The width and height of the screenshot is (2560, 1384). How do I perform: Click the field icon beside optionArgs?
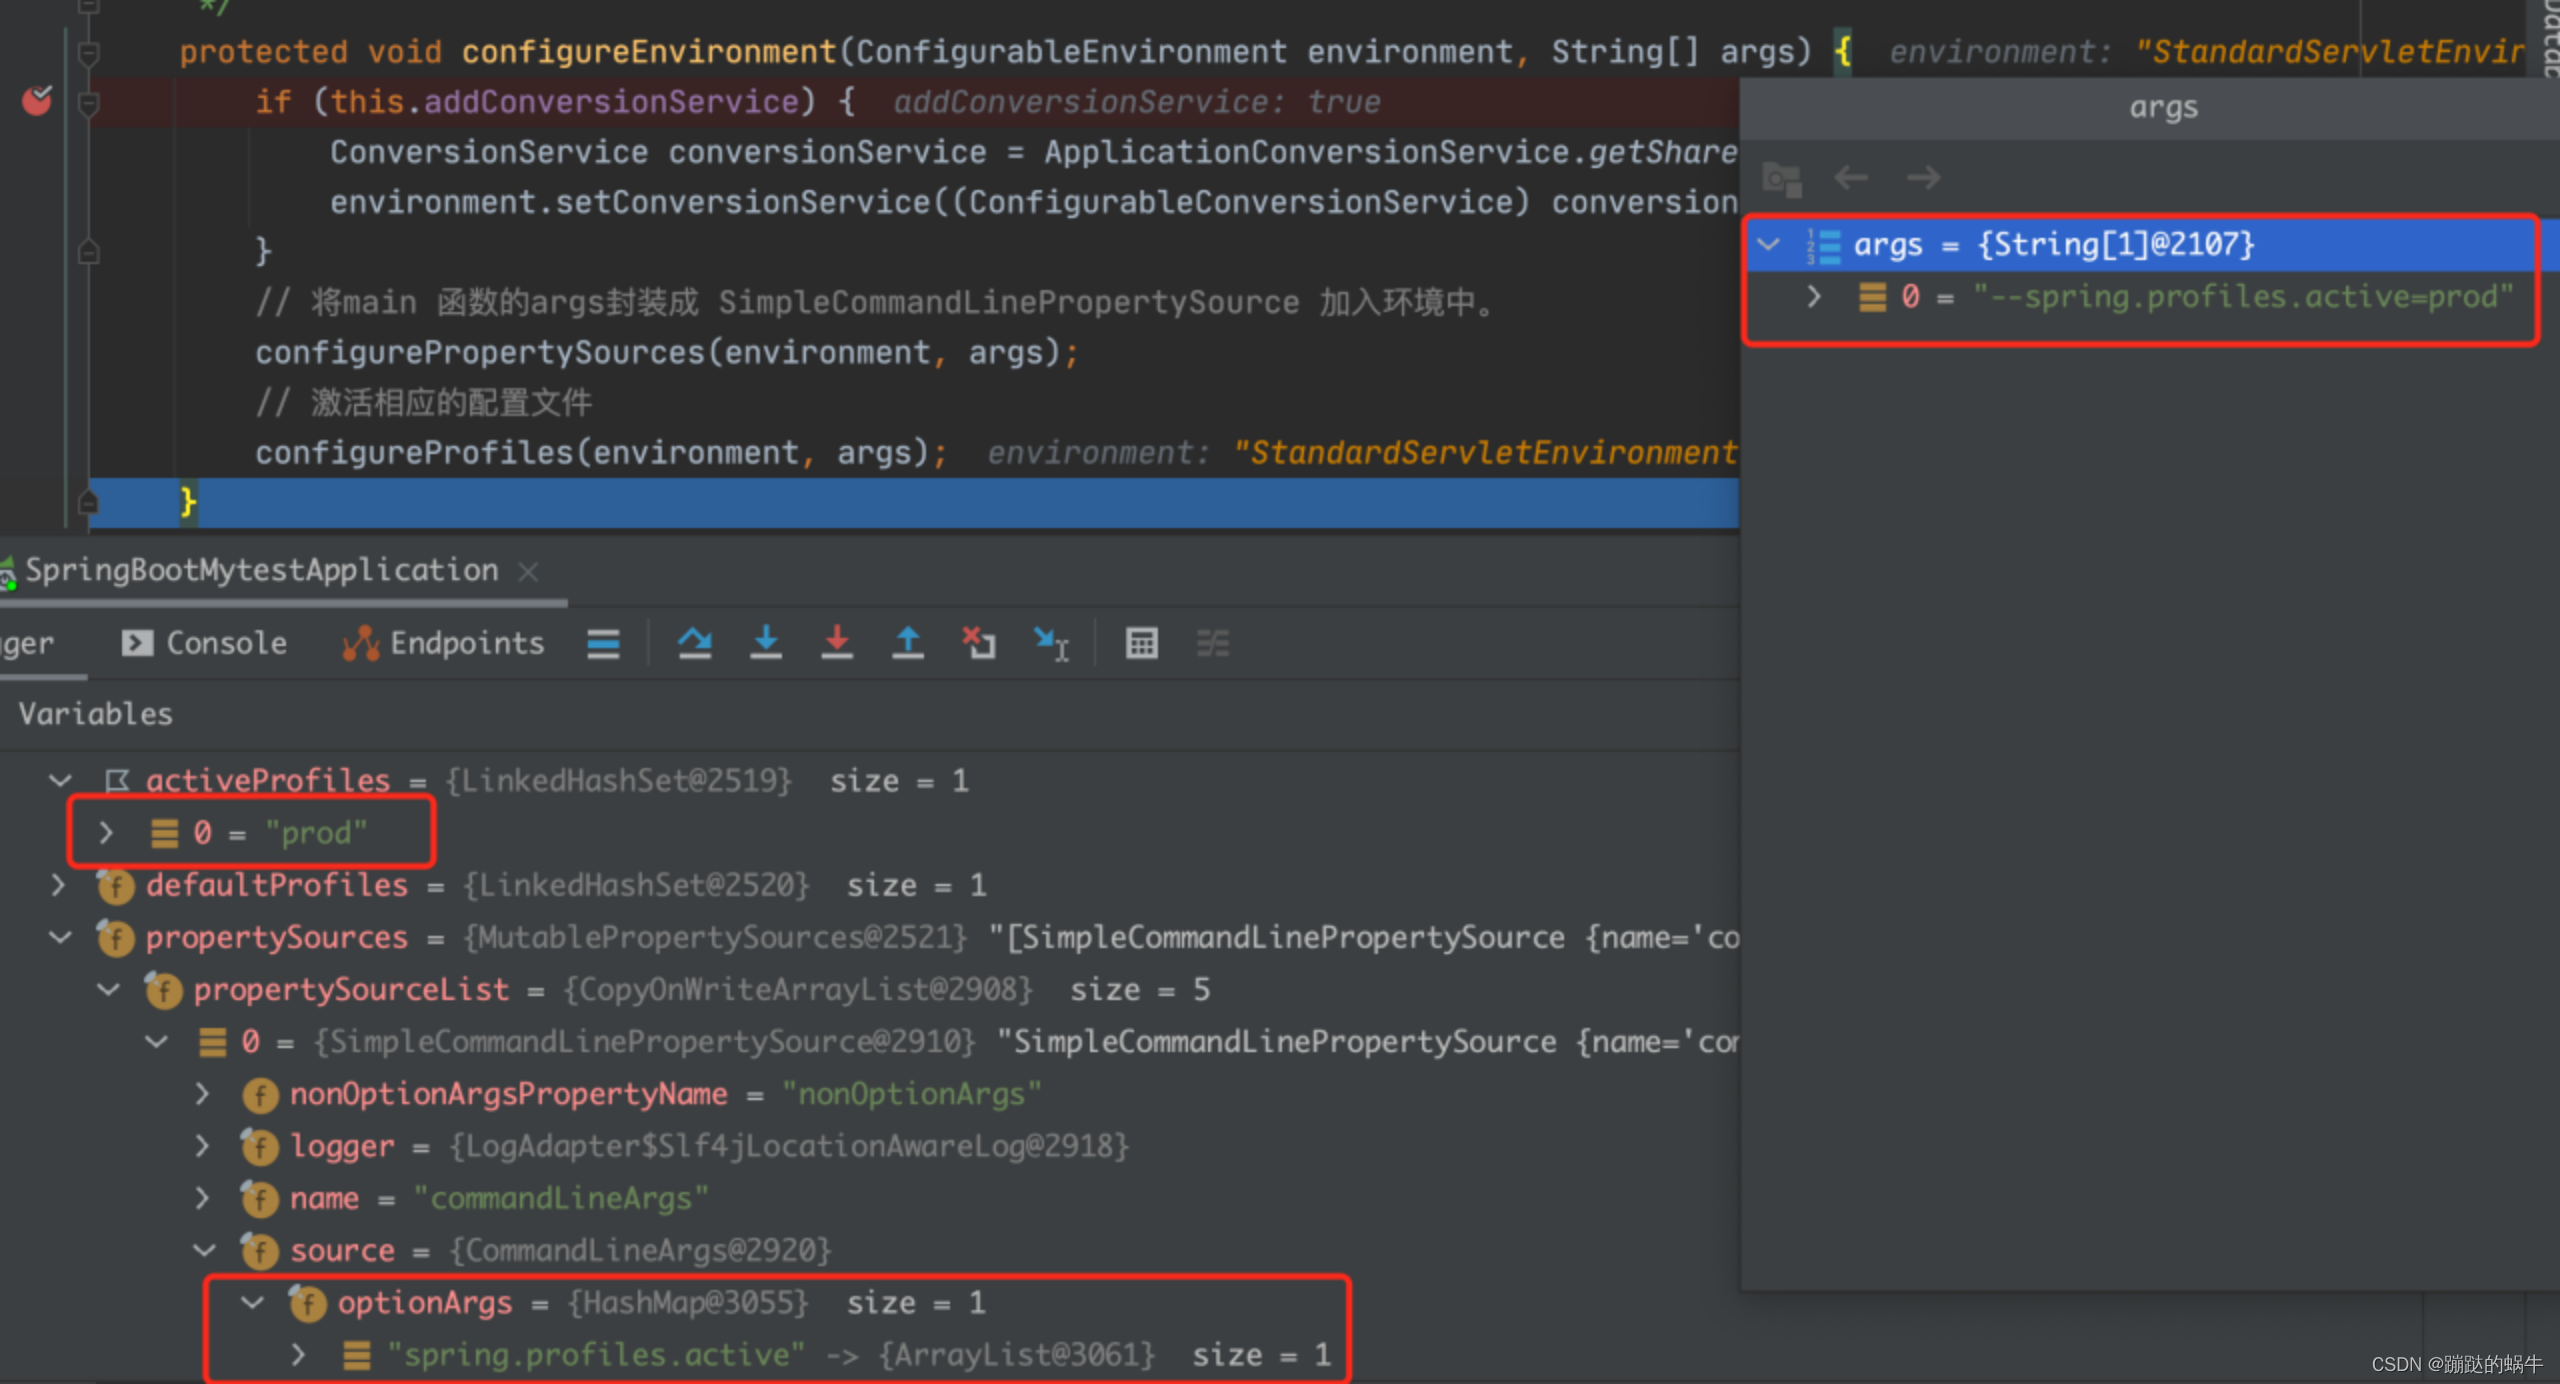[308, 1302]
